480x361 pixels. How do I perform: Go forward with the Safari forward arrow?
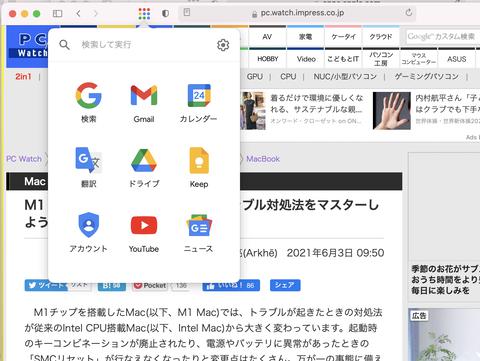(96, 13)
